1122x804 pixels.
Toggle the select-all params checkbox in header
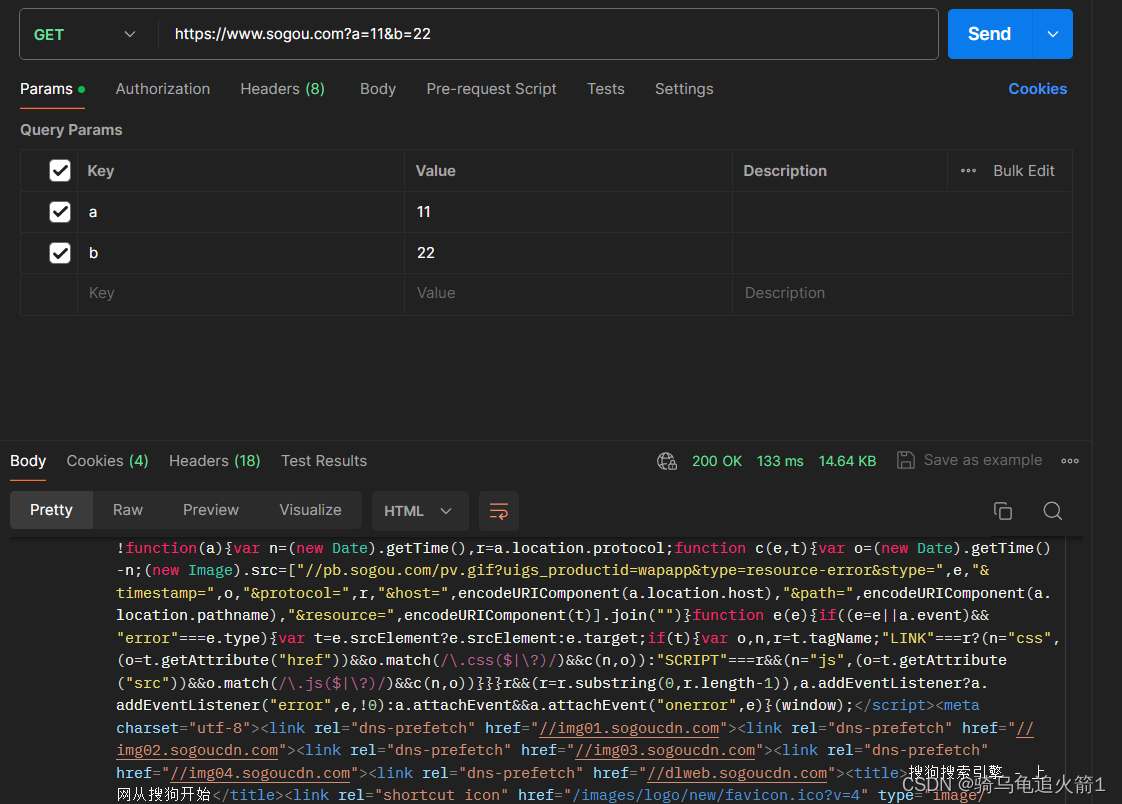point(60,171)
